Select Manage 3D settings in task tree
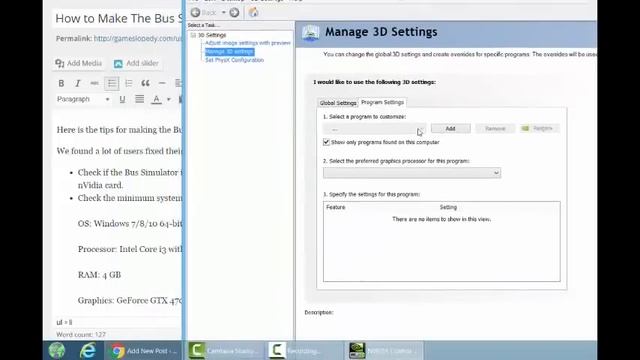640x360 pixels. pyautogui.click(x=229, y=51)
